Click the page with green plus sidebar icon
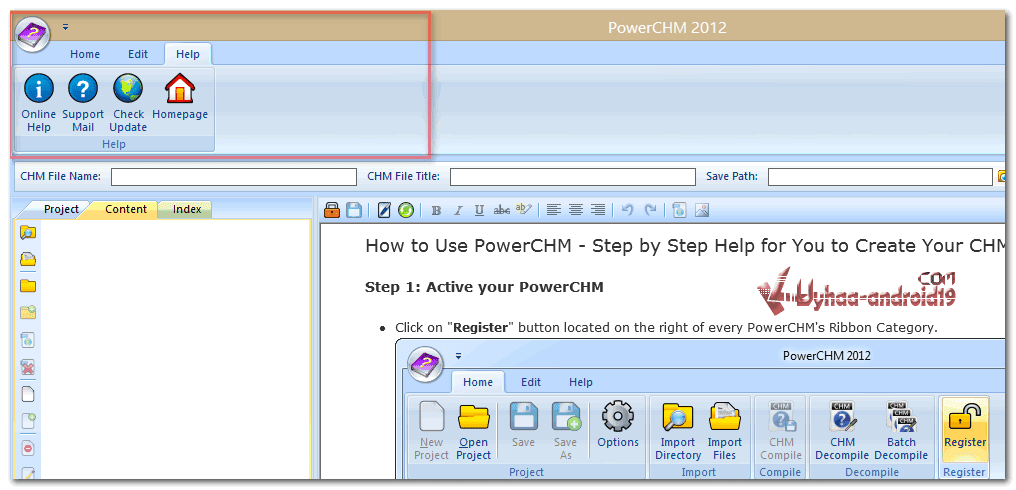The image size is (1016, 490). pos(28,421)
